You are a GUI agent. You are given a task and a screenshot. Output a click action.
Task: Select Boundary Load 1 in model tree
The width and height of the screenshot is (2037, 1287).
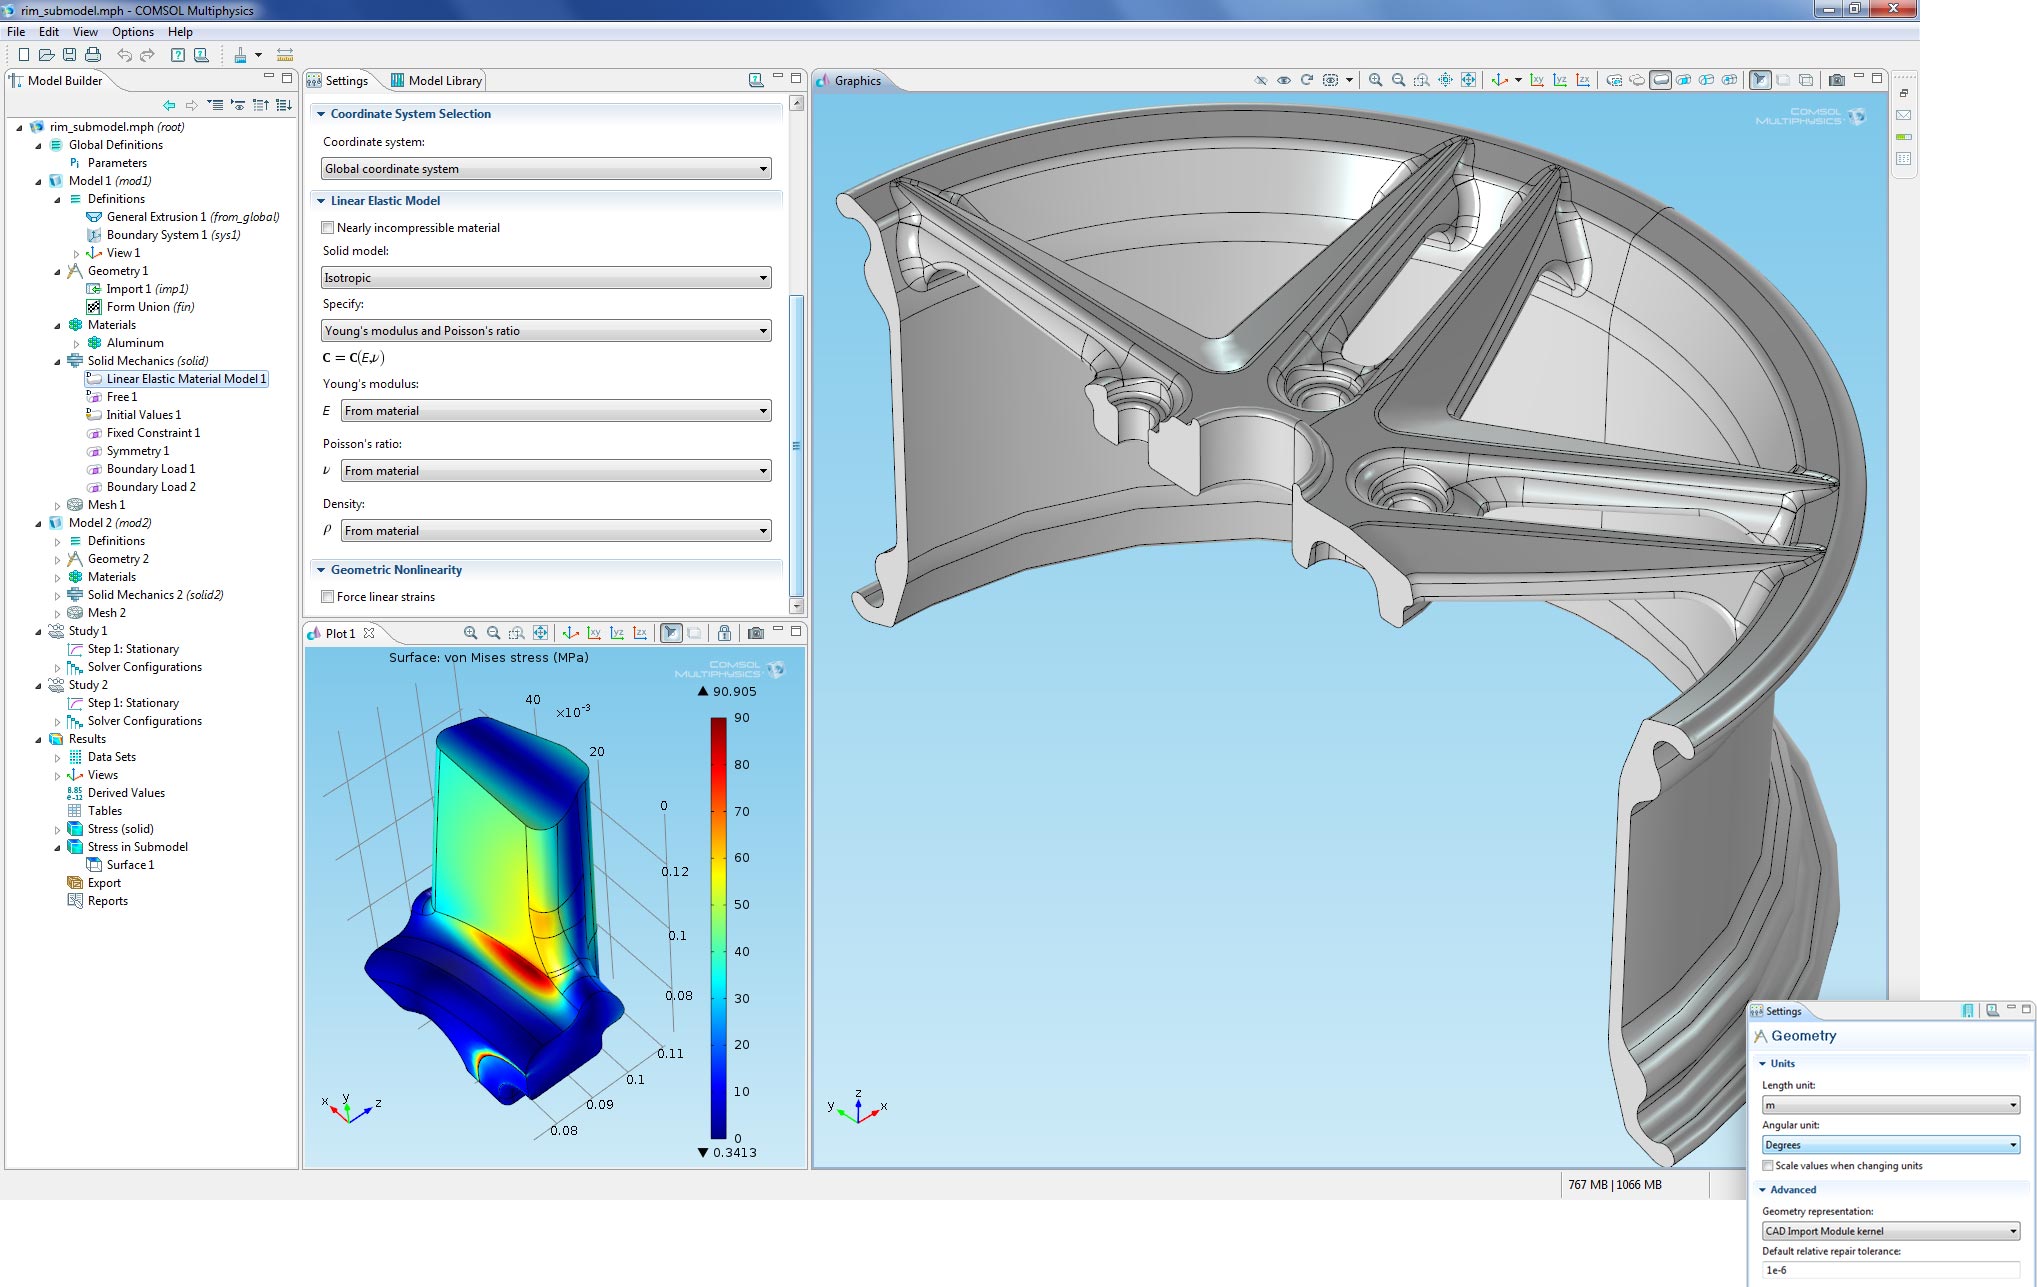click(150, 469)
